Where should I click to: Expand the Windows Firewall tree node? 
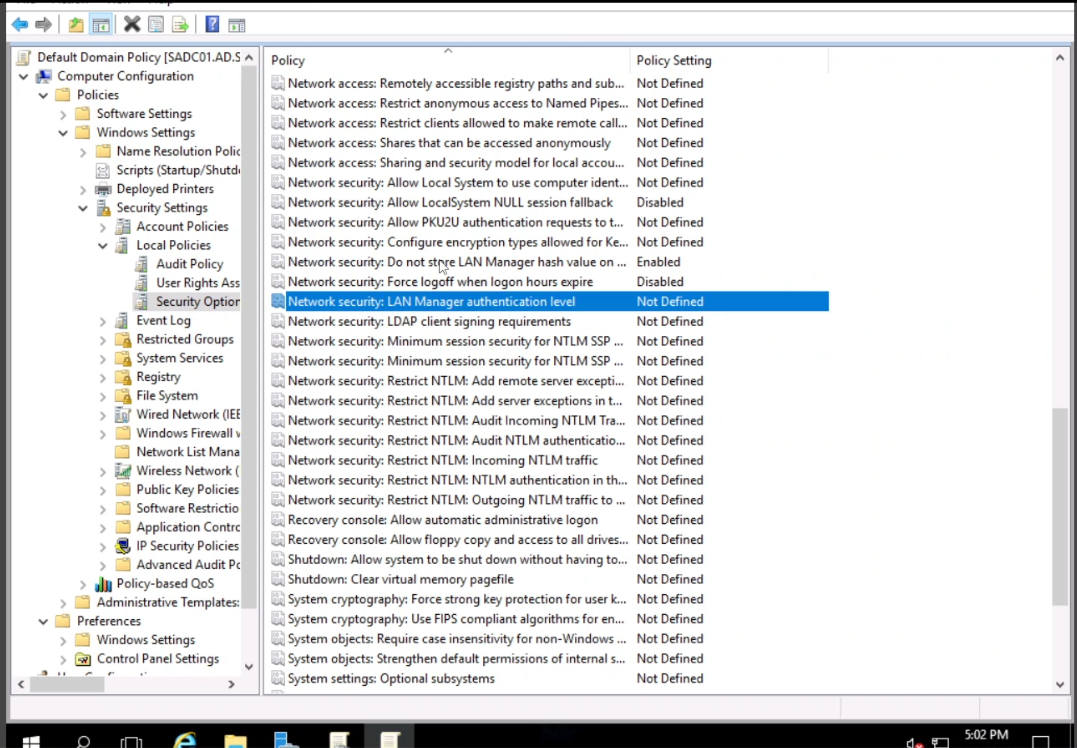click(x=103, y=434)
